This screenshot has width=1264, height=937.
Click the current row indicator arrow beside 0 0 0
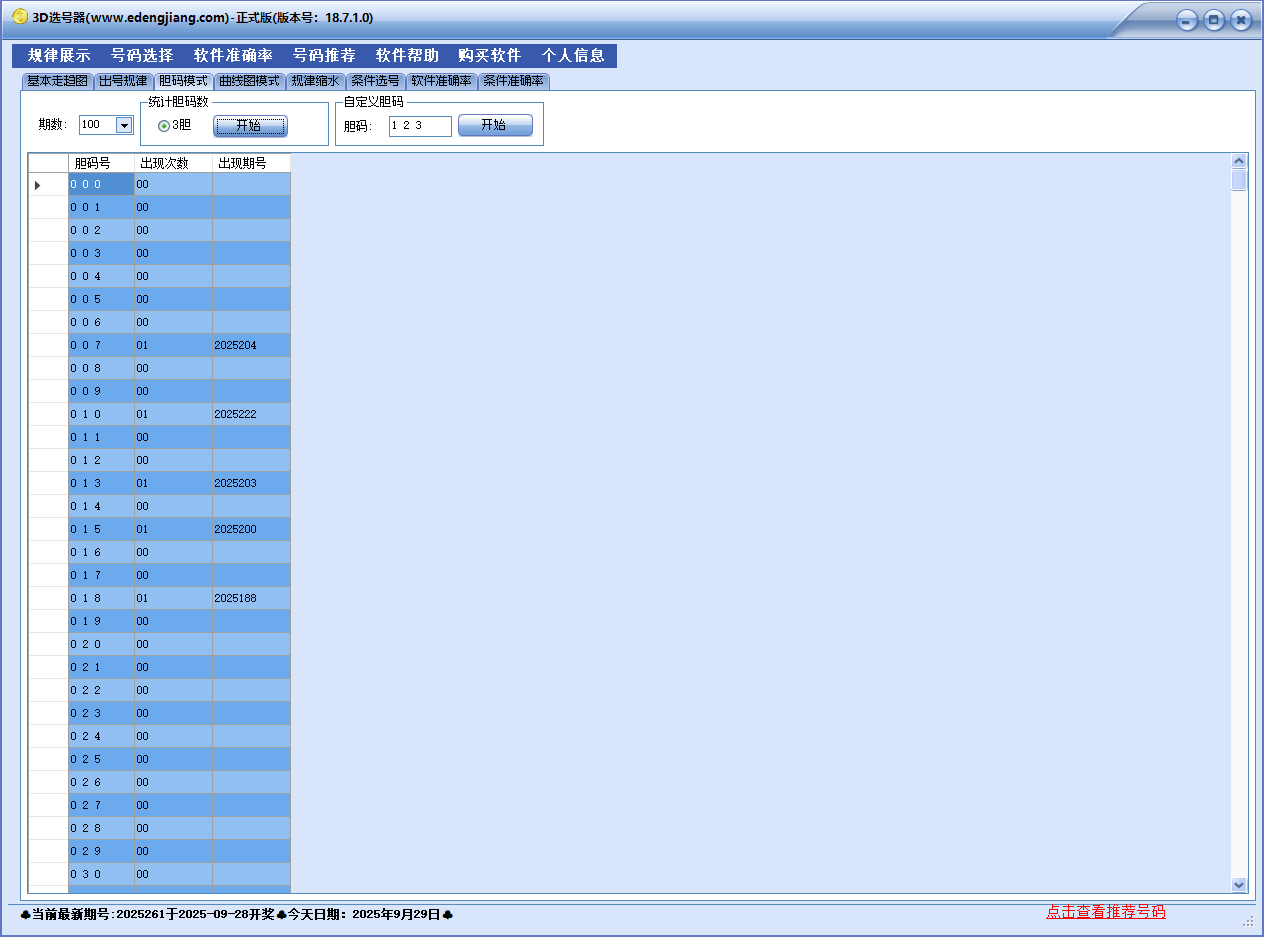[x=38, y=185]
